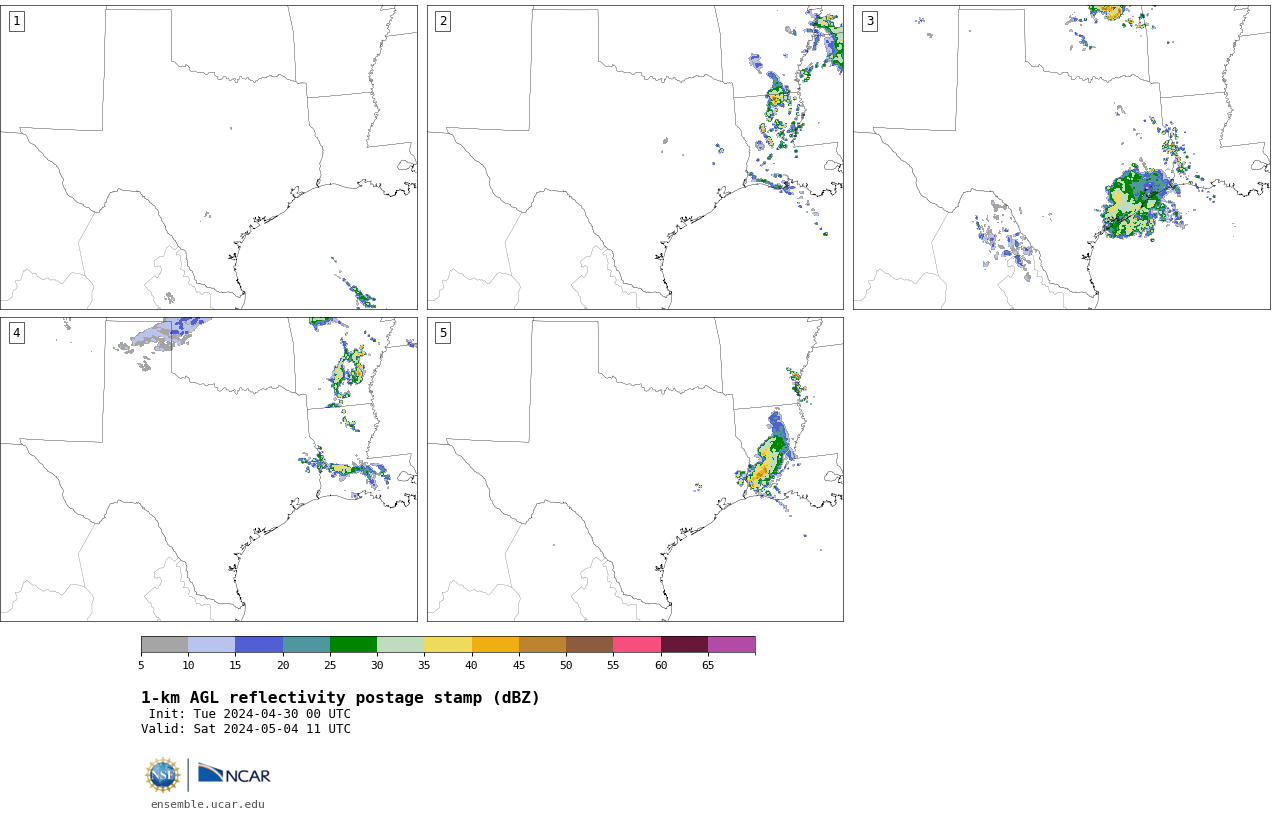Click the colorbar tick label 20
The height and width of the screenshot is (815, 1280).
[283, 665]
